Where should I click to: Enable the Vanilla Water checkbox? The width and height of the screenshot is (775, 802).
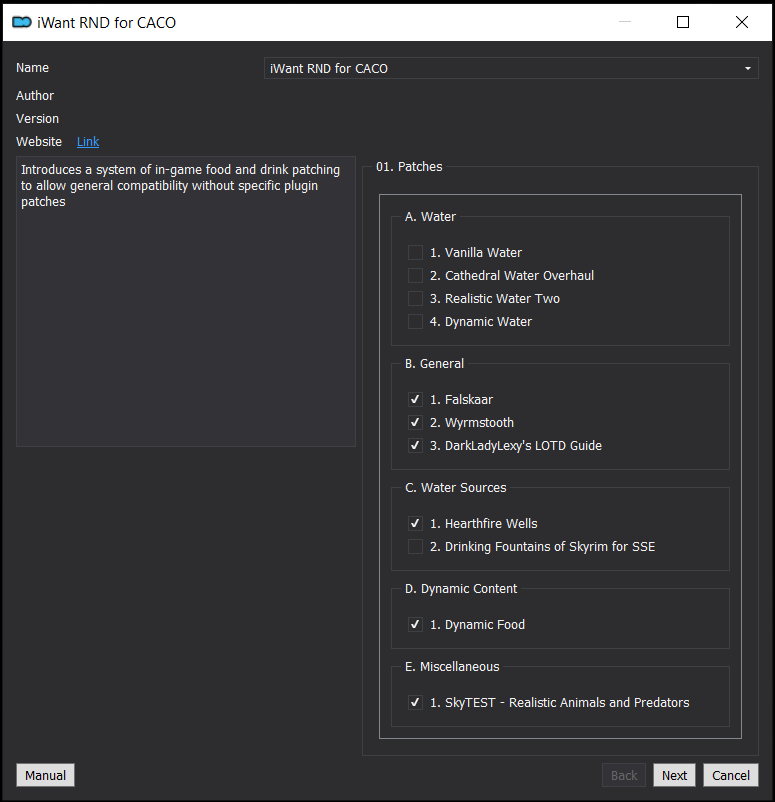(415, 253)
